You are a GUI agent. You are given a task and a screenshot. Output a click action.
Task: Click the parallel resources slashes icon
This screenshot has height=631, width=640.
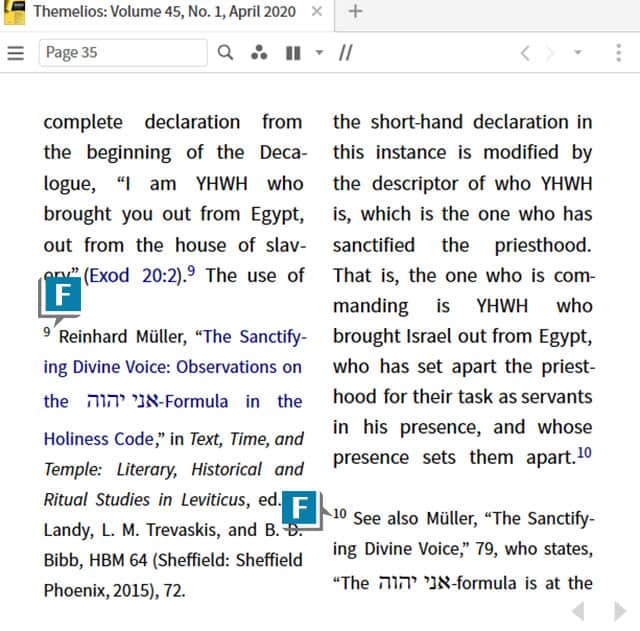point(345,53)
